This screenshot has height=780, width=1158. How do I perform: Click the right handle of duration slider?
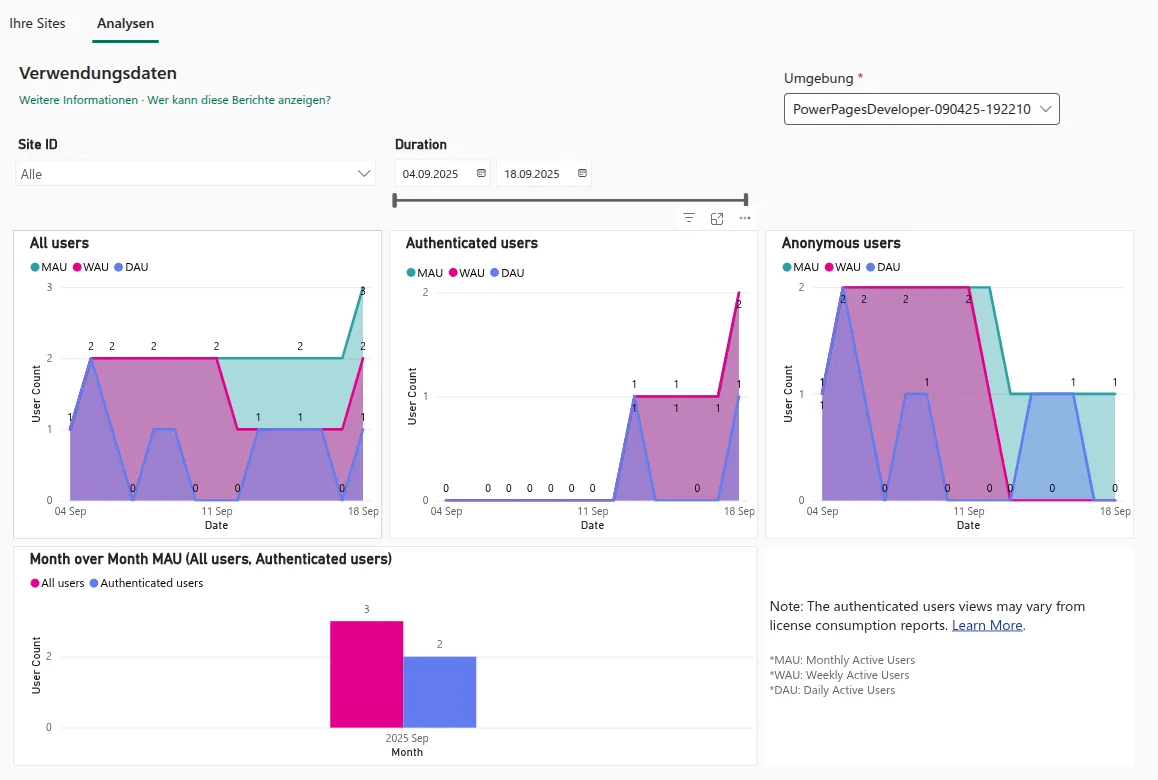coord(746,199)
